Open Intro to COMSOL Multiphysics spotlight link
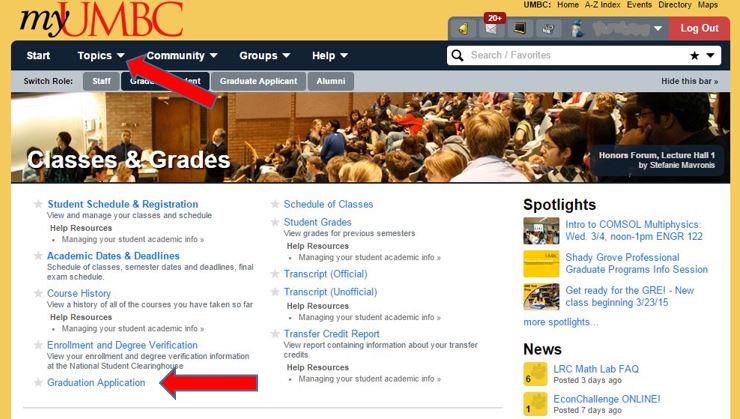Screen dimensions: 740x419 [x=634, y=230]
